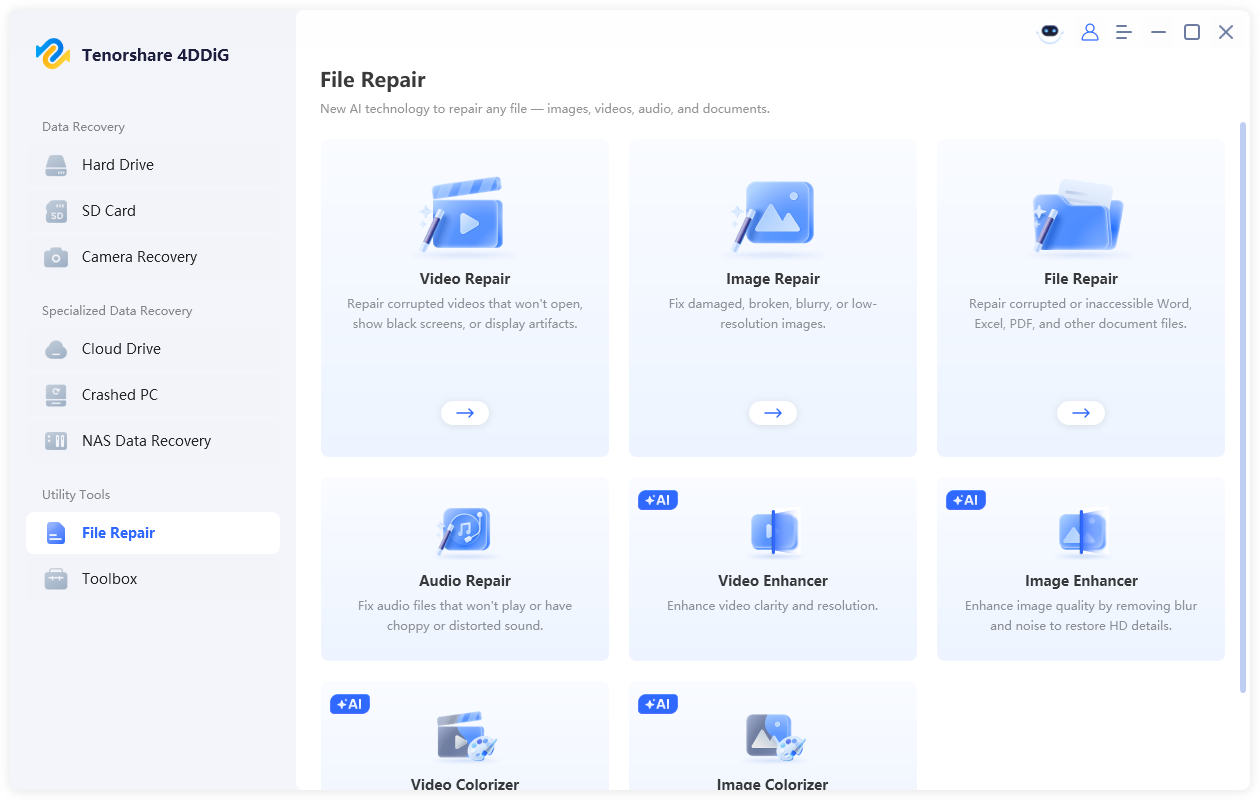Image resolution: width=1260 pixels, height=800 pixels.
Task: Open Video Repair with its arrow button
Action: [465, 413]
